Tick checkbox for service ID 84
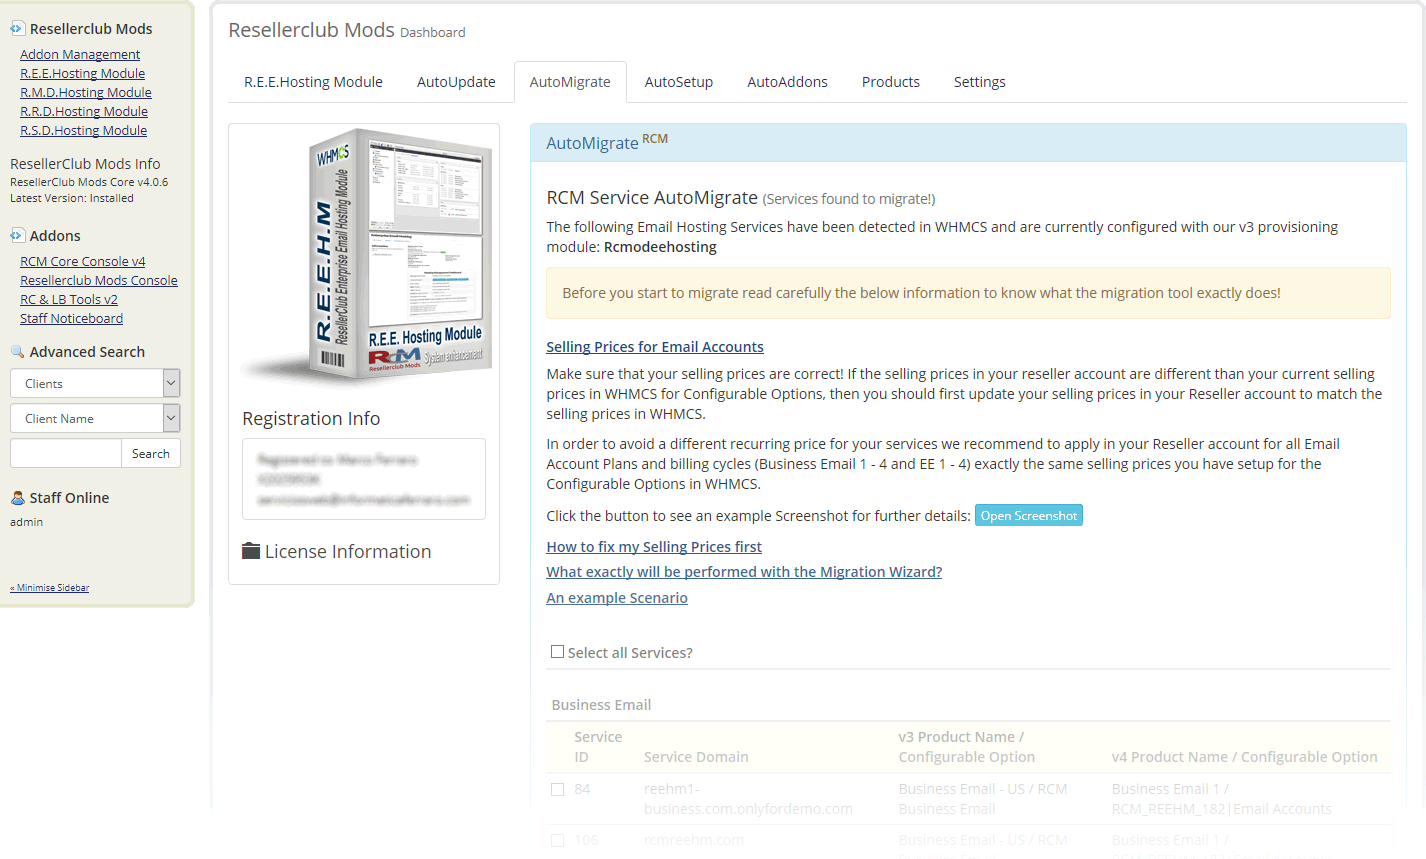The image size is (1426, 859). tap(558, 789)
